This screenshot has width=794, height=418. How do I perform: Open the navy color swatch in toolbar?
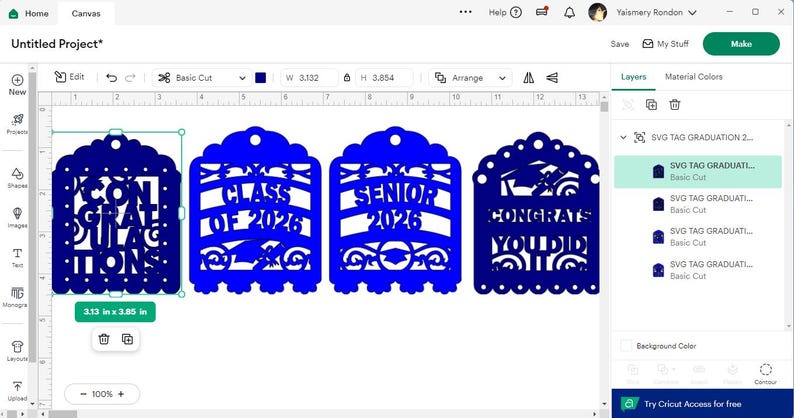click(261, 78)
